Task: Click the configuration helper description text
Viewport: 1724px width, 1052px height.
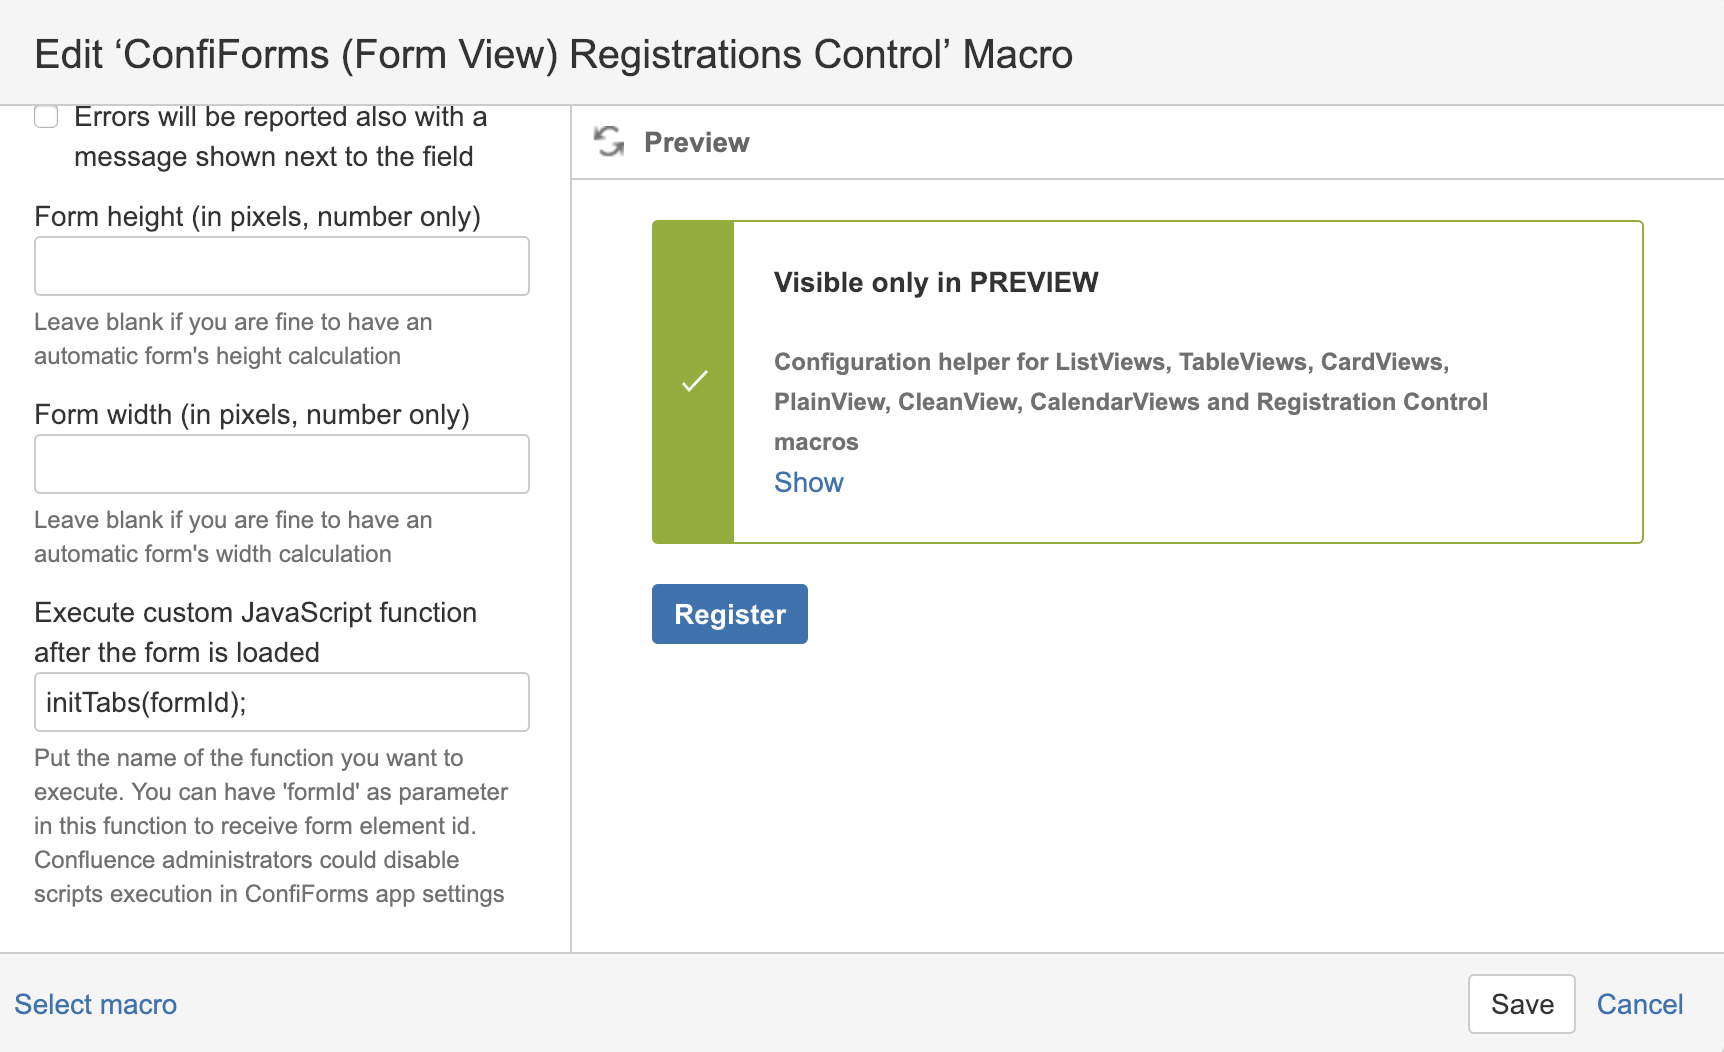Action: coord(1131,402)
